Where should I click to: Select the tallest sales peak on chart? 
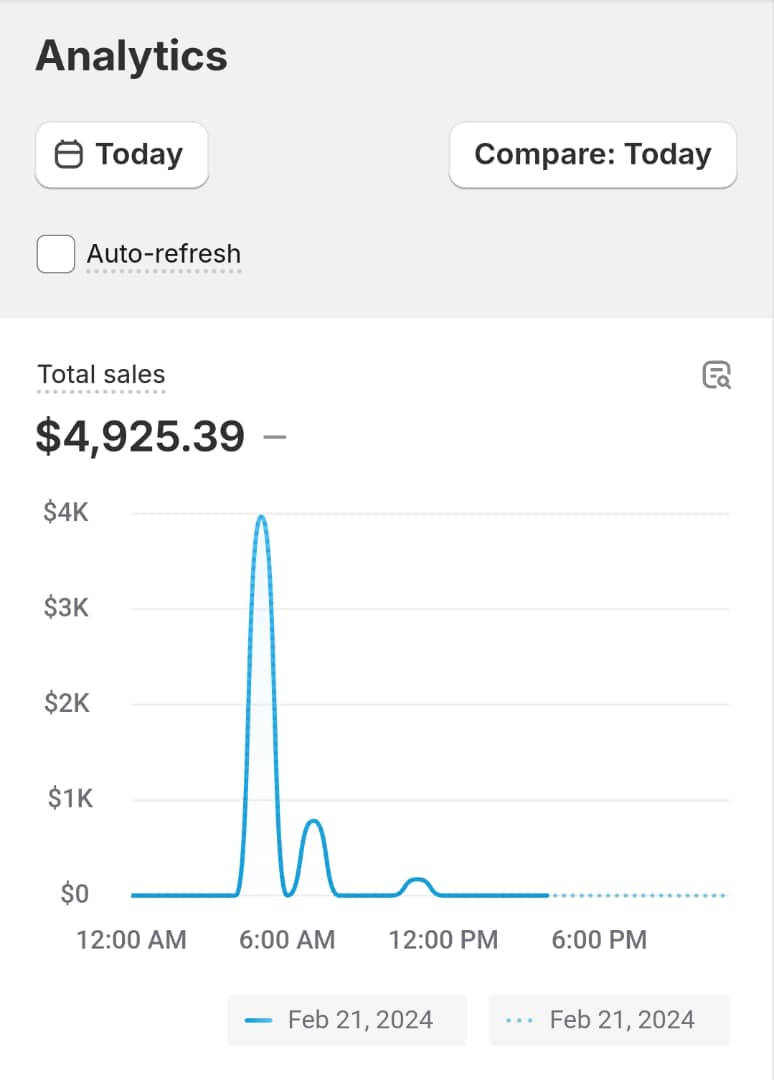[261, 519]
